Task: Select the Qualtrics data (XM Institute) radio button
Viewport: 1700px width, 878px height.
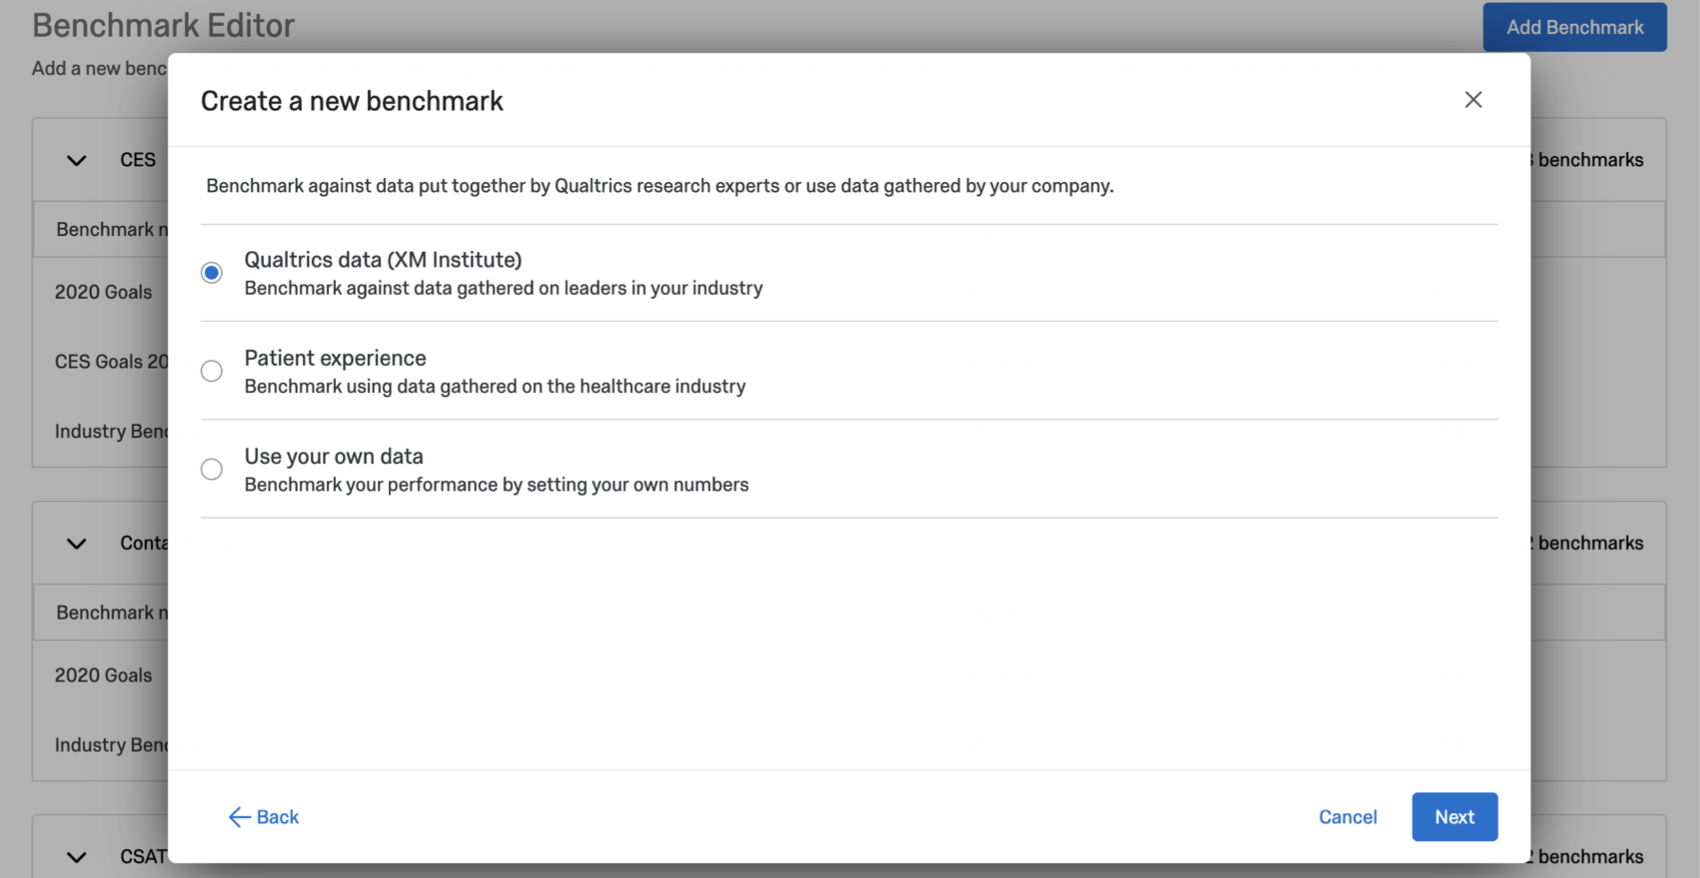Action: [x=212, y=273]
